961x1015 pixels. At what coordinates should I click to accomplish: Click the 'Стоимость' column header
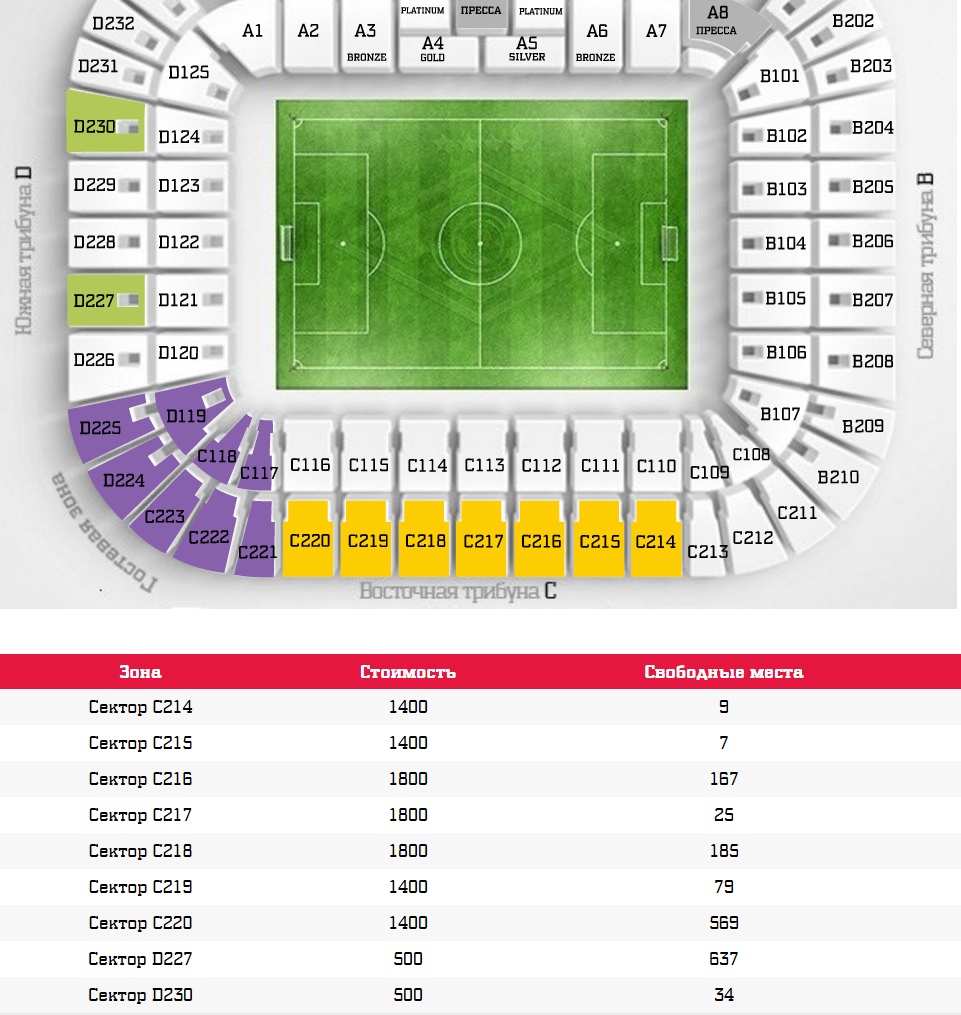click(x=408, y=672)
